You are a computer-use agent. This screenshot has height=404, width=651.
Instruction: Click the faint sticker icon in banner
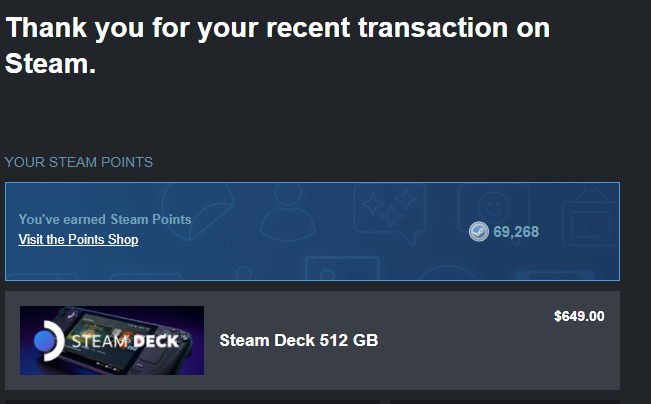(x=194, y=210)
